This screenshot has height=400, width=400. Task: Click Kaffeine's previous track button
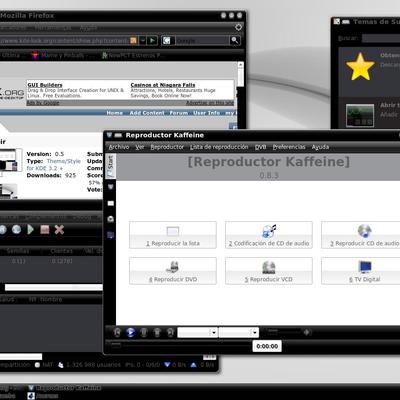click(x=117, y=332)
